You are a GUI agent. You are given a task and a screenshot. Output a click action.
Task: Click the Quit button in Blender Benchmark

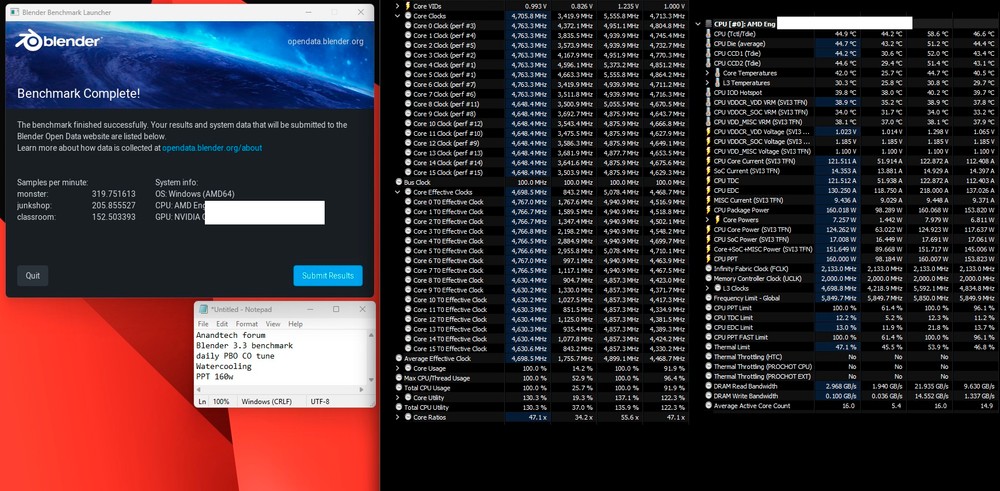pos(33,275)
